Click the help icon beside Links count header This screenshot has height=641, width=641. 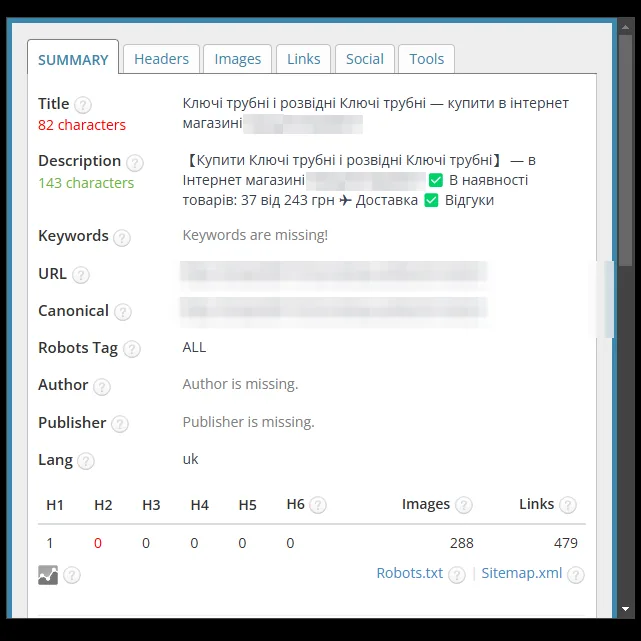(x=568, y=505)
